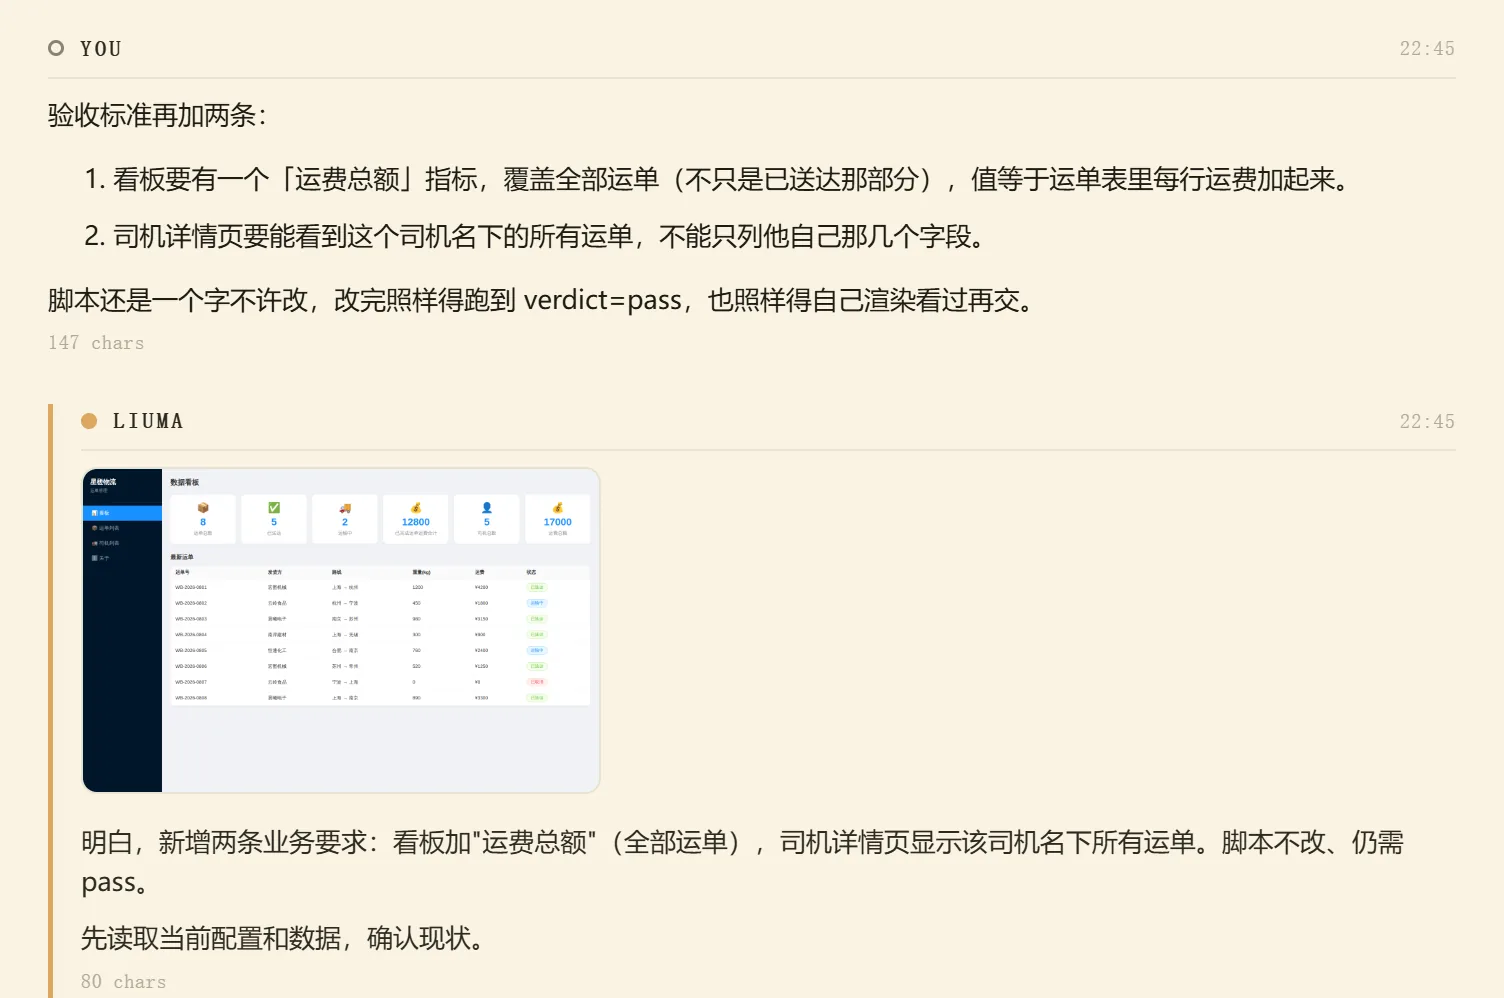
Task: Click LIUMA's paragraph starting "明白,新增两条业务要求"
Action: click(742, 862)
